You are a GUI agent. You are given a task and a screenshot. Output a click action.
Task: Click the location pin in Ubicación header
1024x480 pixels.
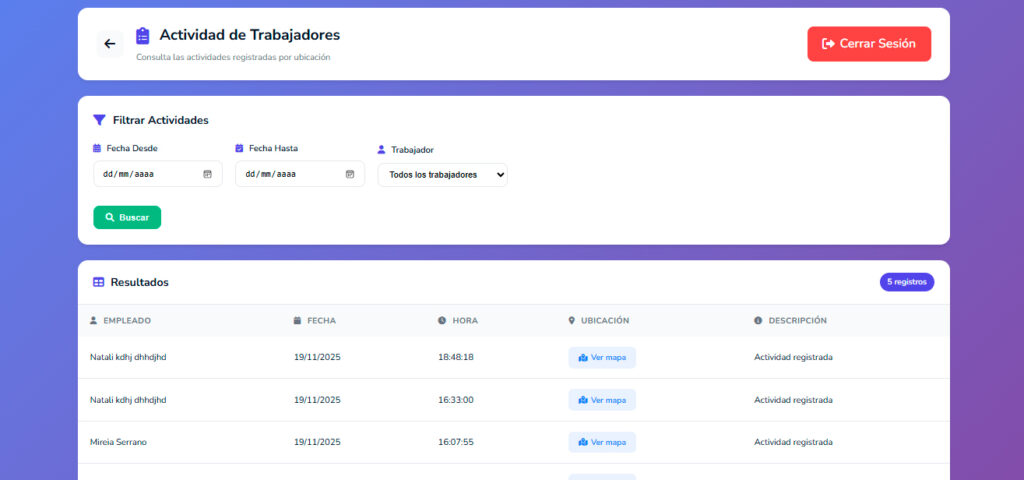coord(572,321)
